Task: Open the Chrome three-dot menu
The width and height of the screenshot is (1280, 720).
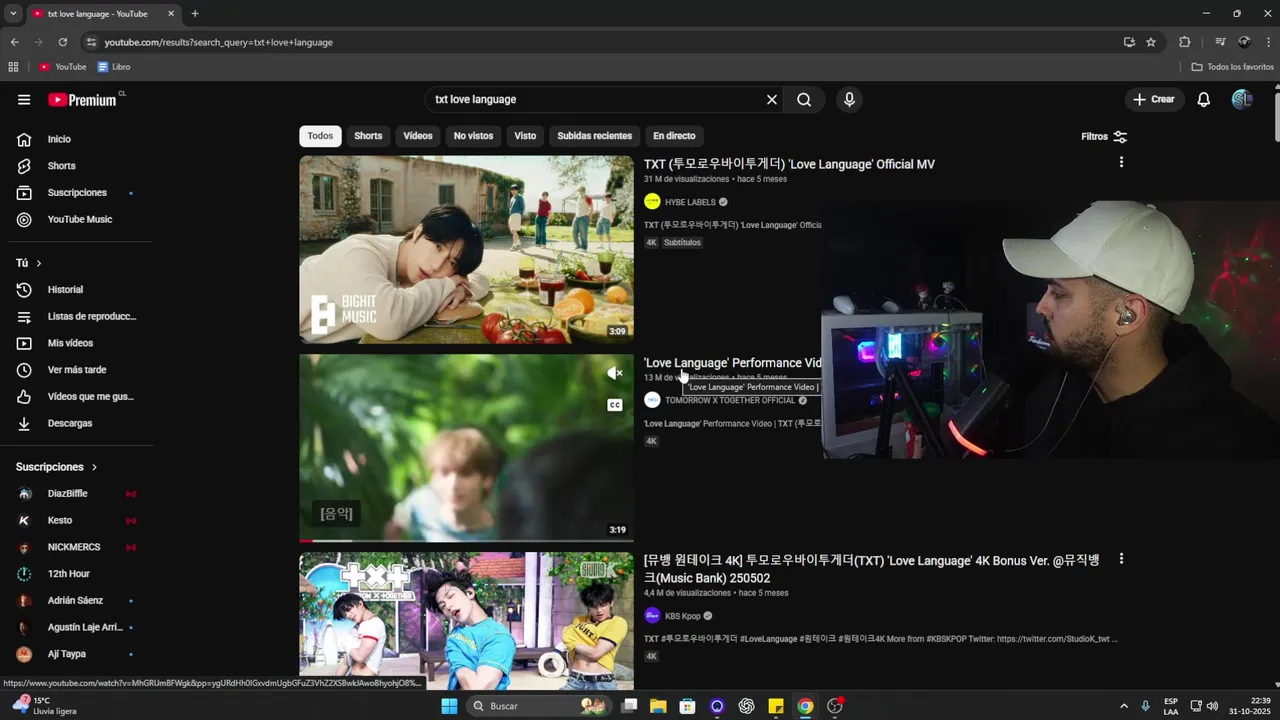Action: pos(1268,42)
